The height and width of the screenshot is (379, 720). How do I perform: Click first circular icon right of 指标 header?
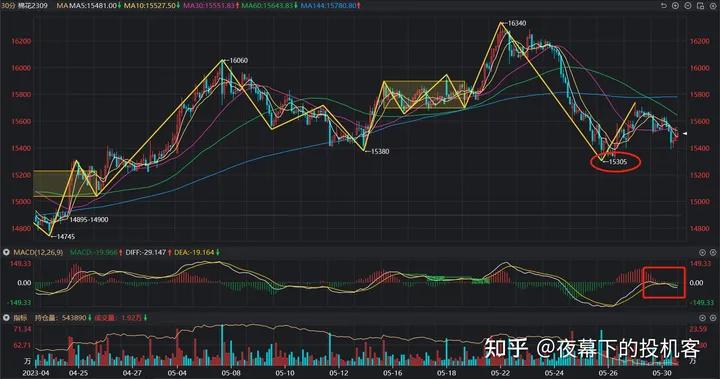pos(702,318)
